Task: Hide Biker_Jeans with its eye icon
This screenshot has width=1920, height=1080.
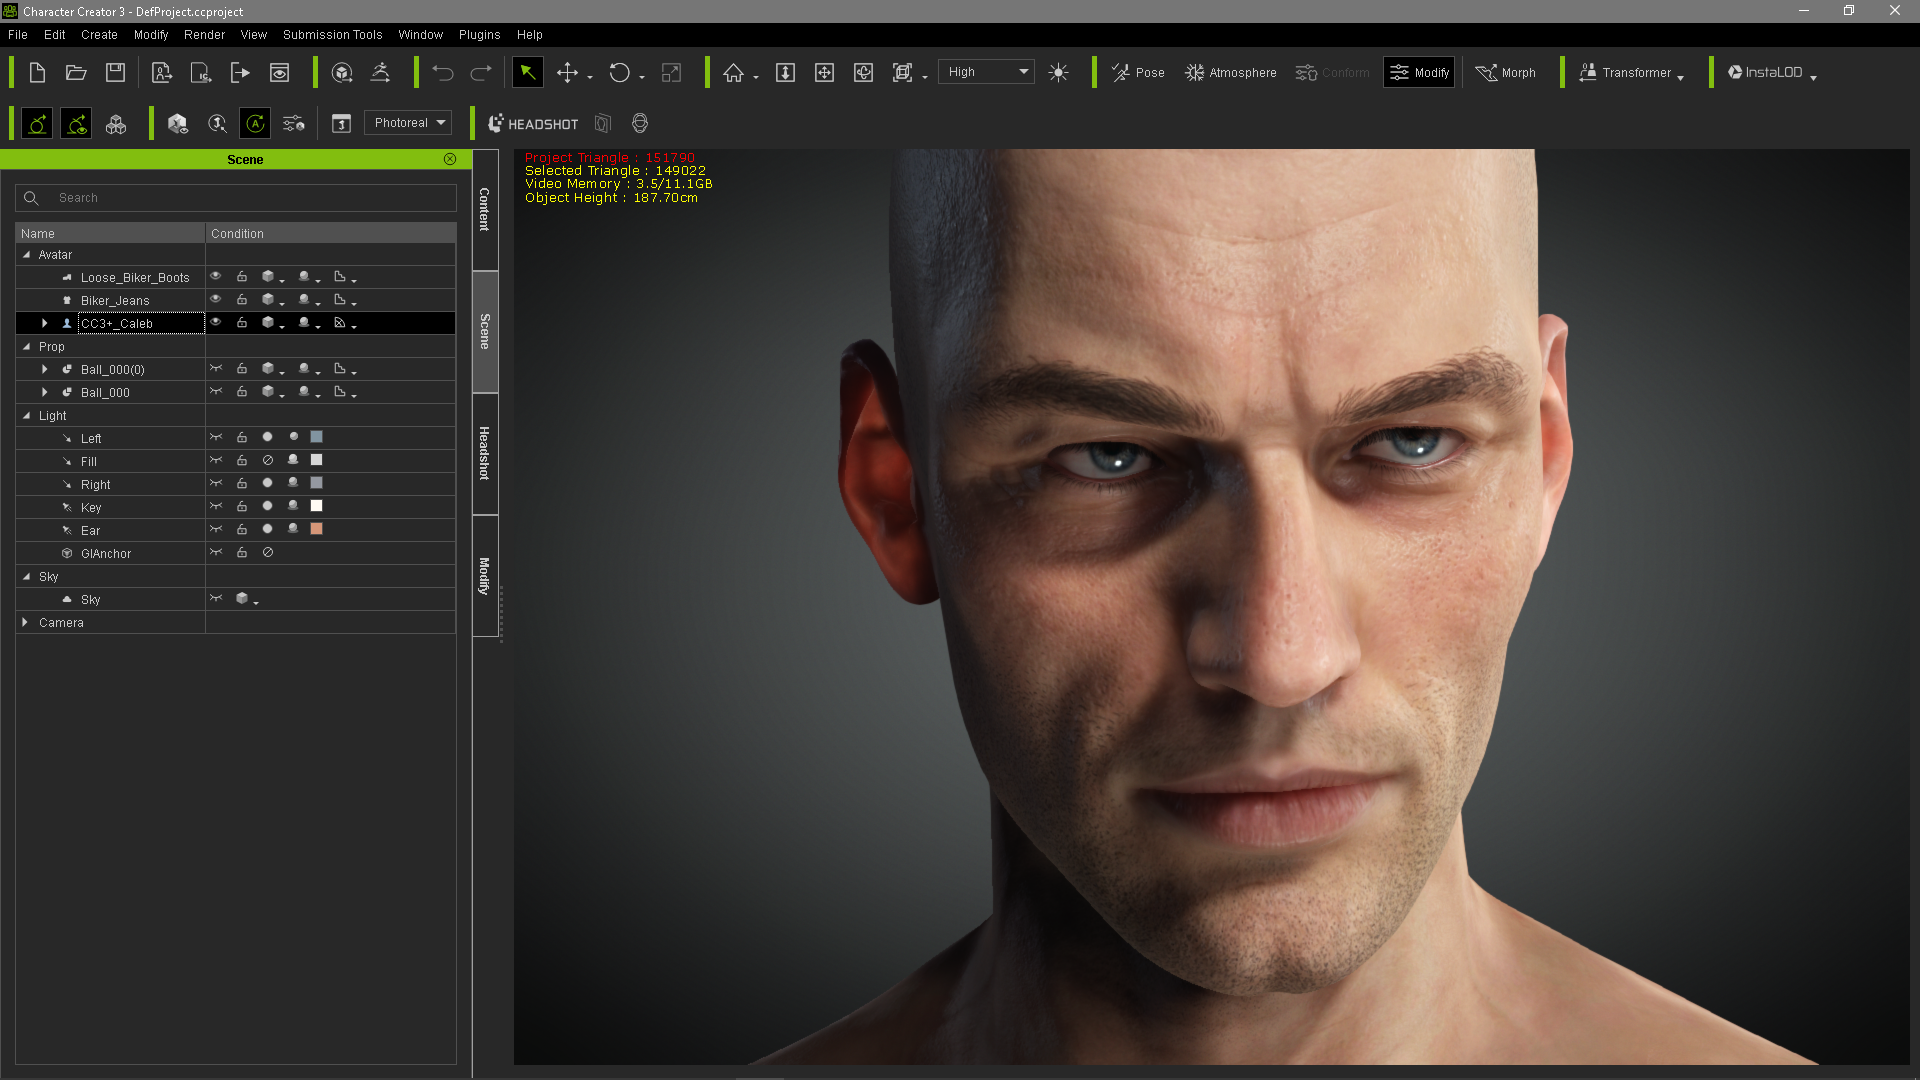Action: [x=215, y=299]
